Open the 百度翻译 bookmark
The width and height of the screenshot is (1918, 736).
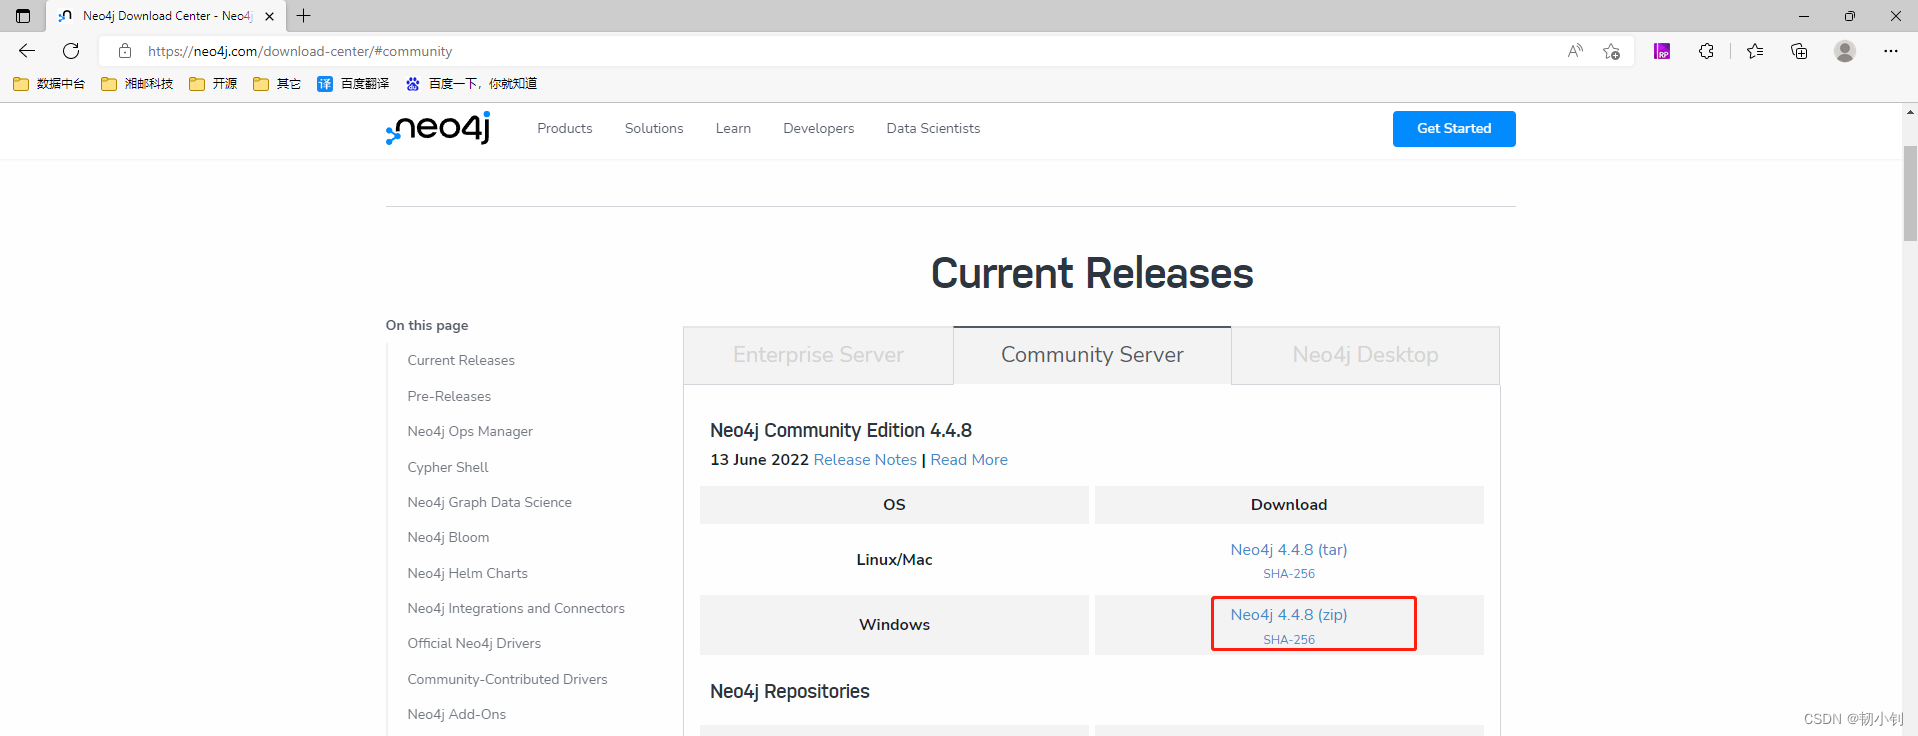[x=353, y=84]
